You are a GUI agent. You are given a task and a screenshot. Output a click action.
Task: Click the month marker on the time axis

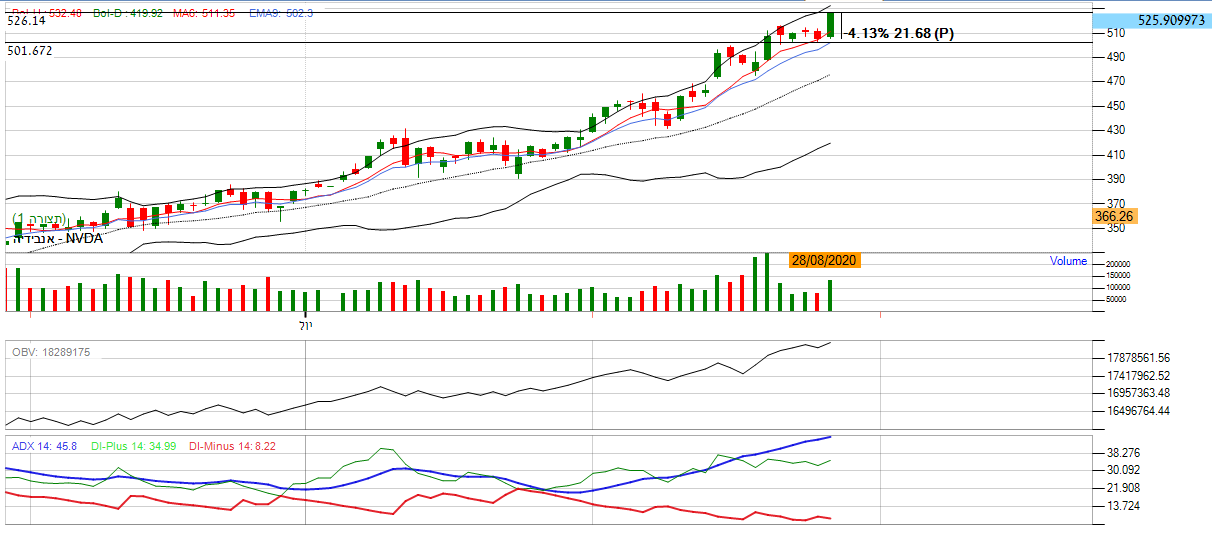click(x=307, y=325)
